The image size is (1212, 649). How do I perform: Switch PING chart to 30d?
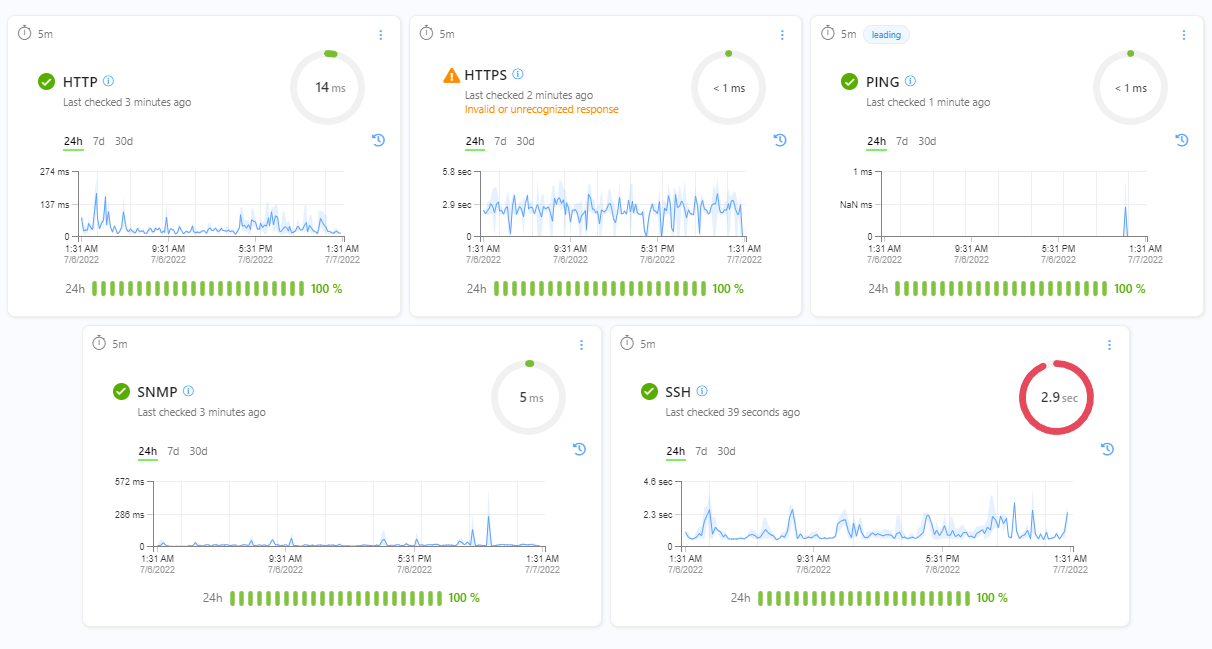(x=927, y=141)
